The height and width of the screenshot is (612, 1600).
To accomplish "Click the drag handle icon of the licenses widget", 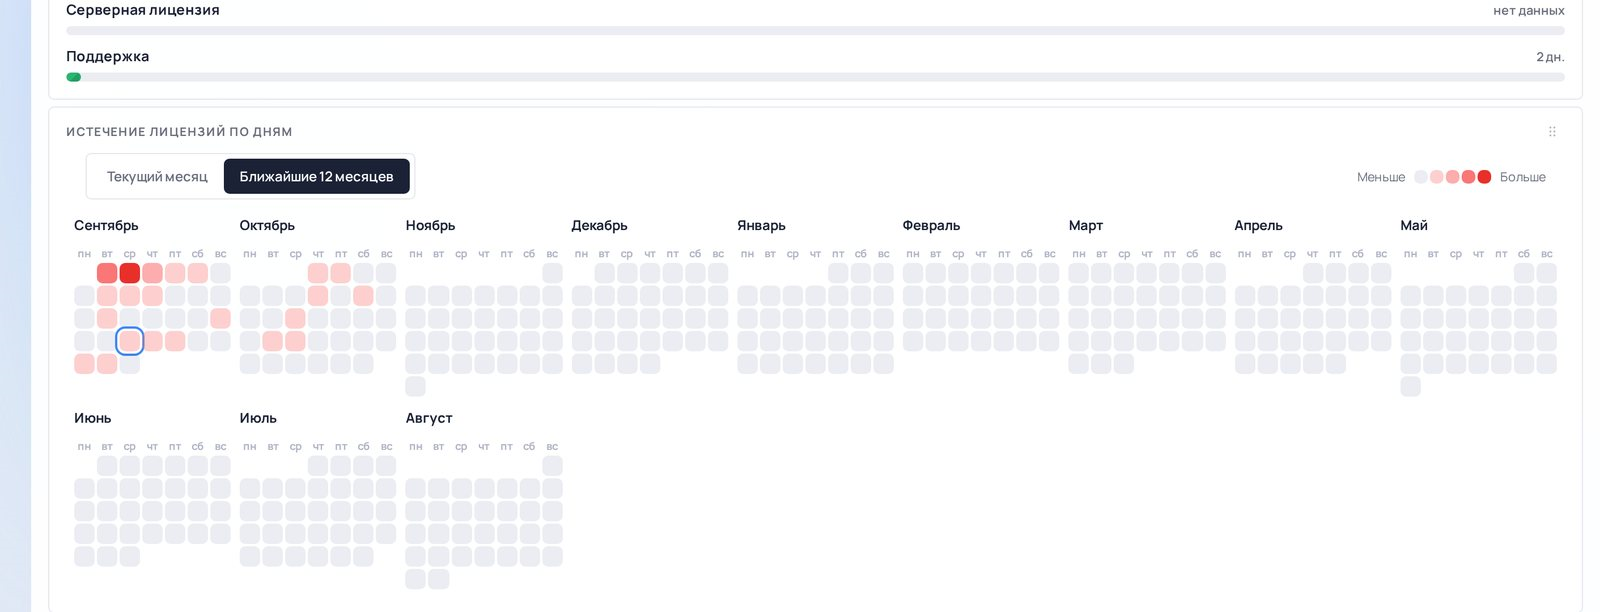I will (1552, 131).
